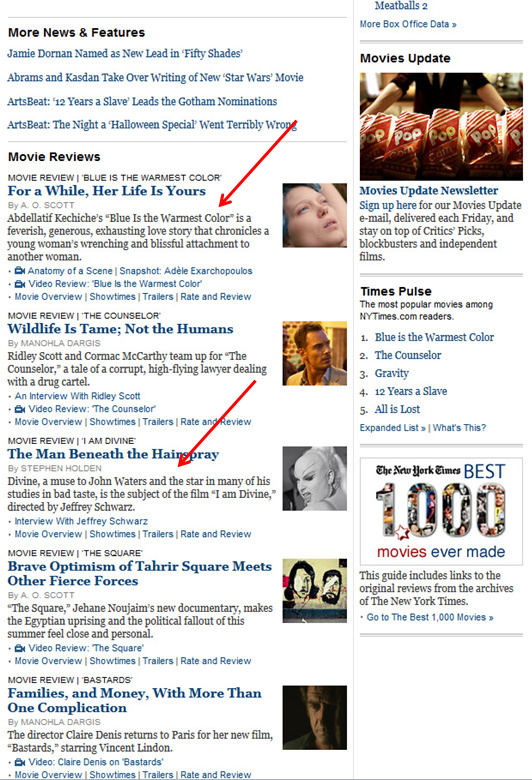Image resolution: width=532 pixels, height=780 pixels.
Task: Click camera icon beside Video Review: 'The Square'
Action: (x=20, y=648)
